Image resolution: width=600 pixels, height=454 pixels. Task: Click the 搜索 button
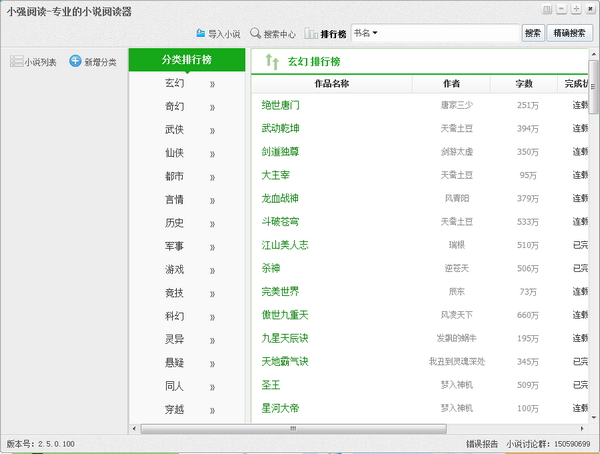tap(533, 33)
